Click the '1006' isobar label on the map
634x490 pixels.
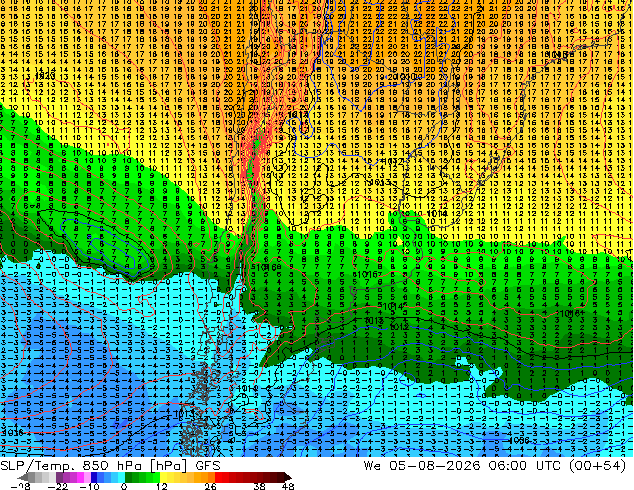coord(519,440)
